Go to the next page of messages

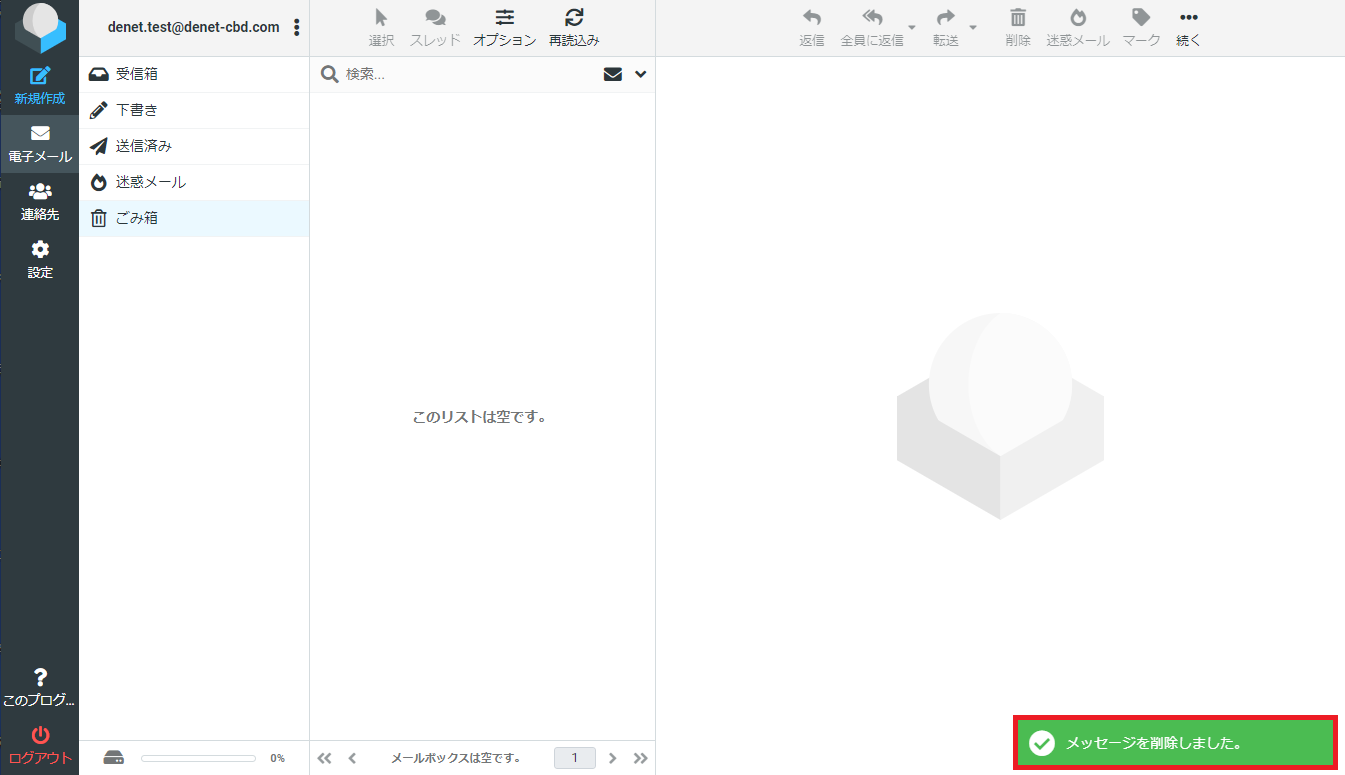click(x=613, y=758)
